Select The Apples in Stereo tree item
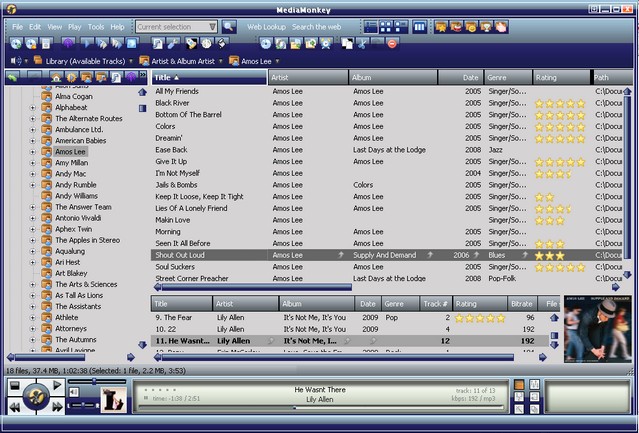This screenshot has height=433, width=639. pyautogui.click(x=88, y=240)
